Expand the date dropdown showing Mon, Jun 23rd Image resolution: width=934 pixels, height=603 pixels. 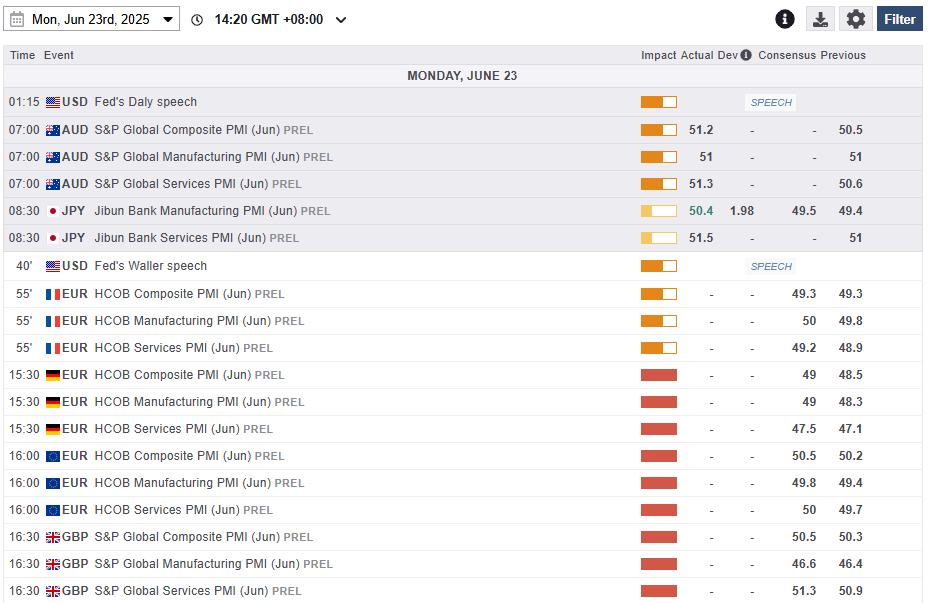point(169,18)
